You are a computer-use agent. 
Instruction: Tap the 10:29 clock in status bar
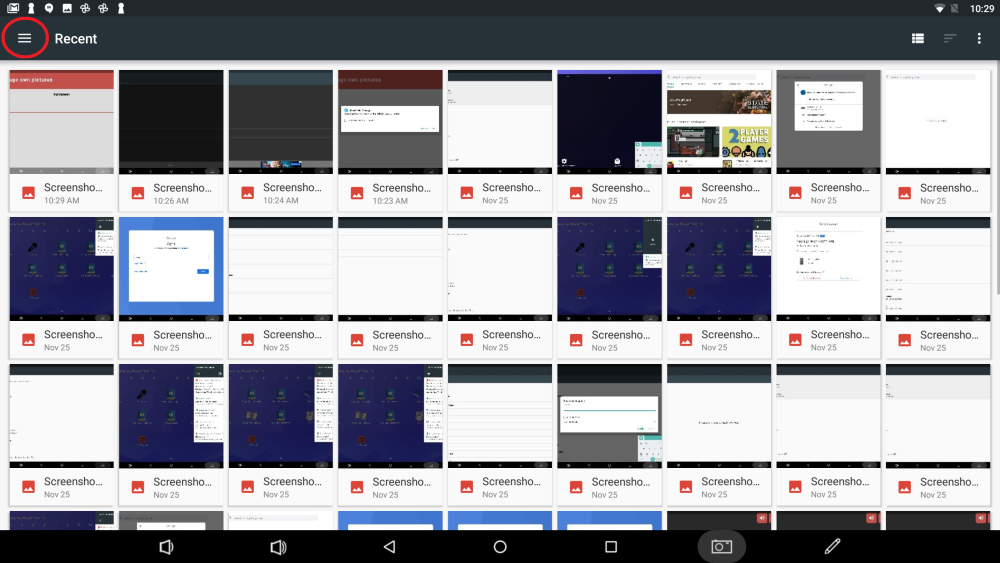(982, 8)
